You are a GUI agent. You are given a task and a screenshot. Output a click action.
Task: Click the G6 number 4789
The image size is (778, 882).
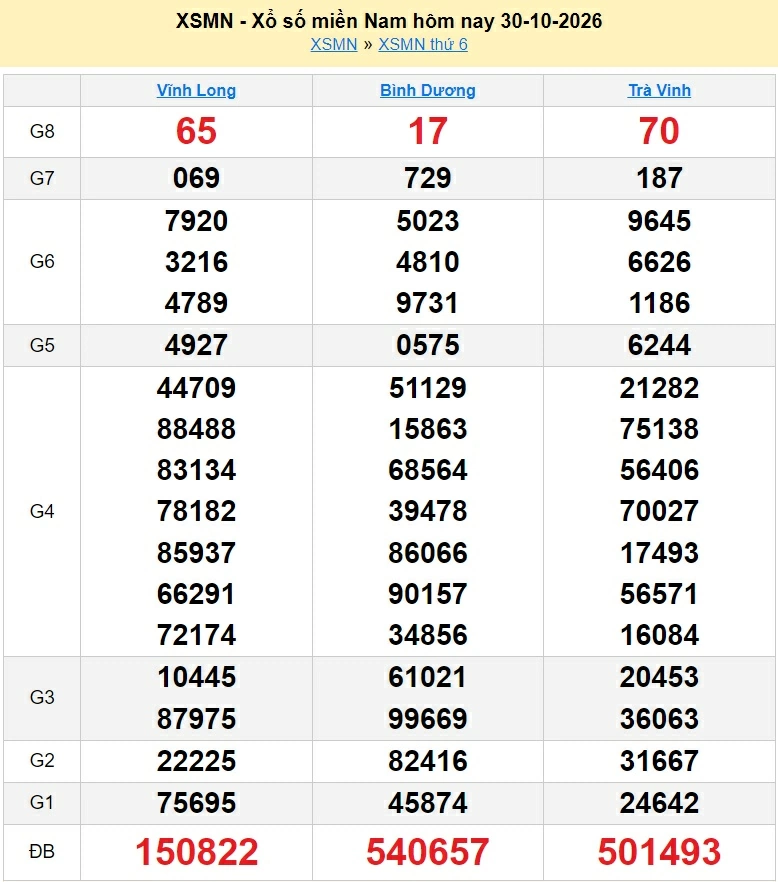[196, 303]
